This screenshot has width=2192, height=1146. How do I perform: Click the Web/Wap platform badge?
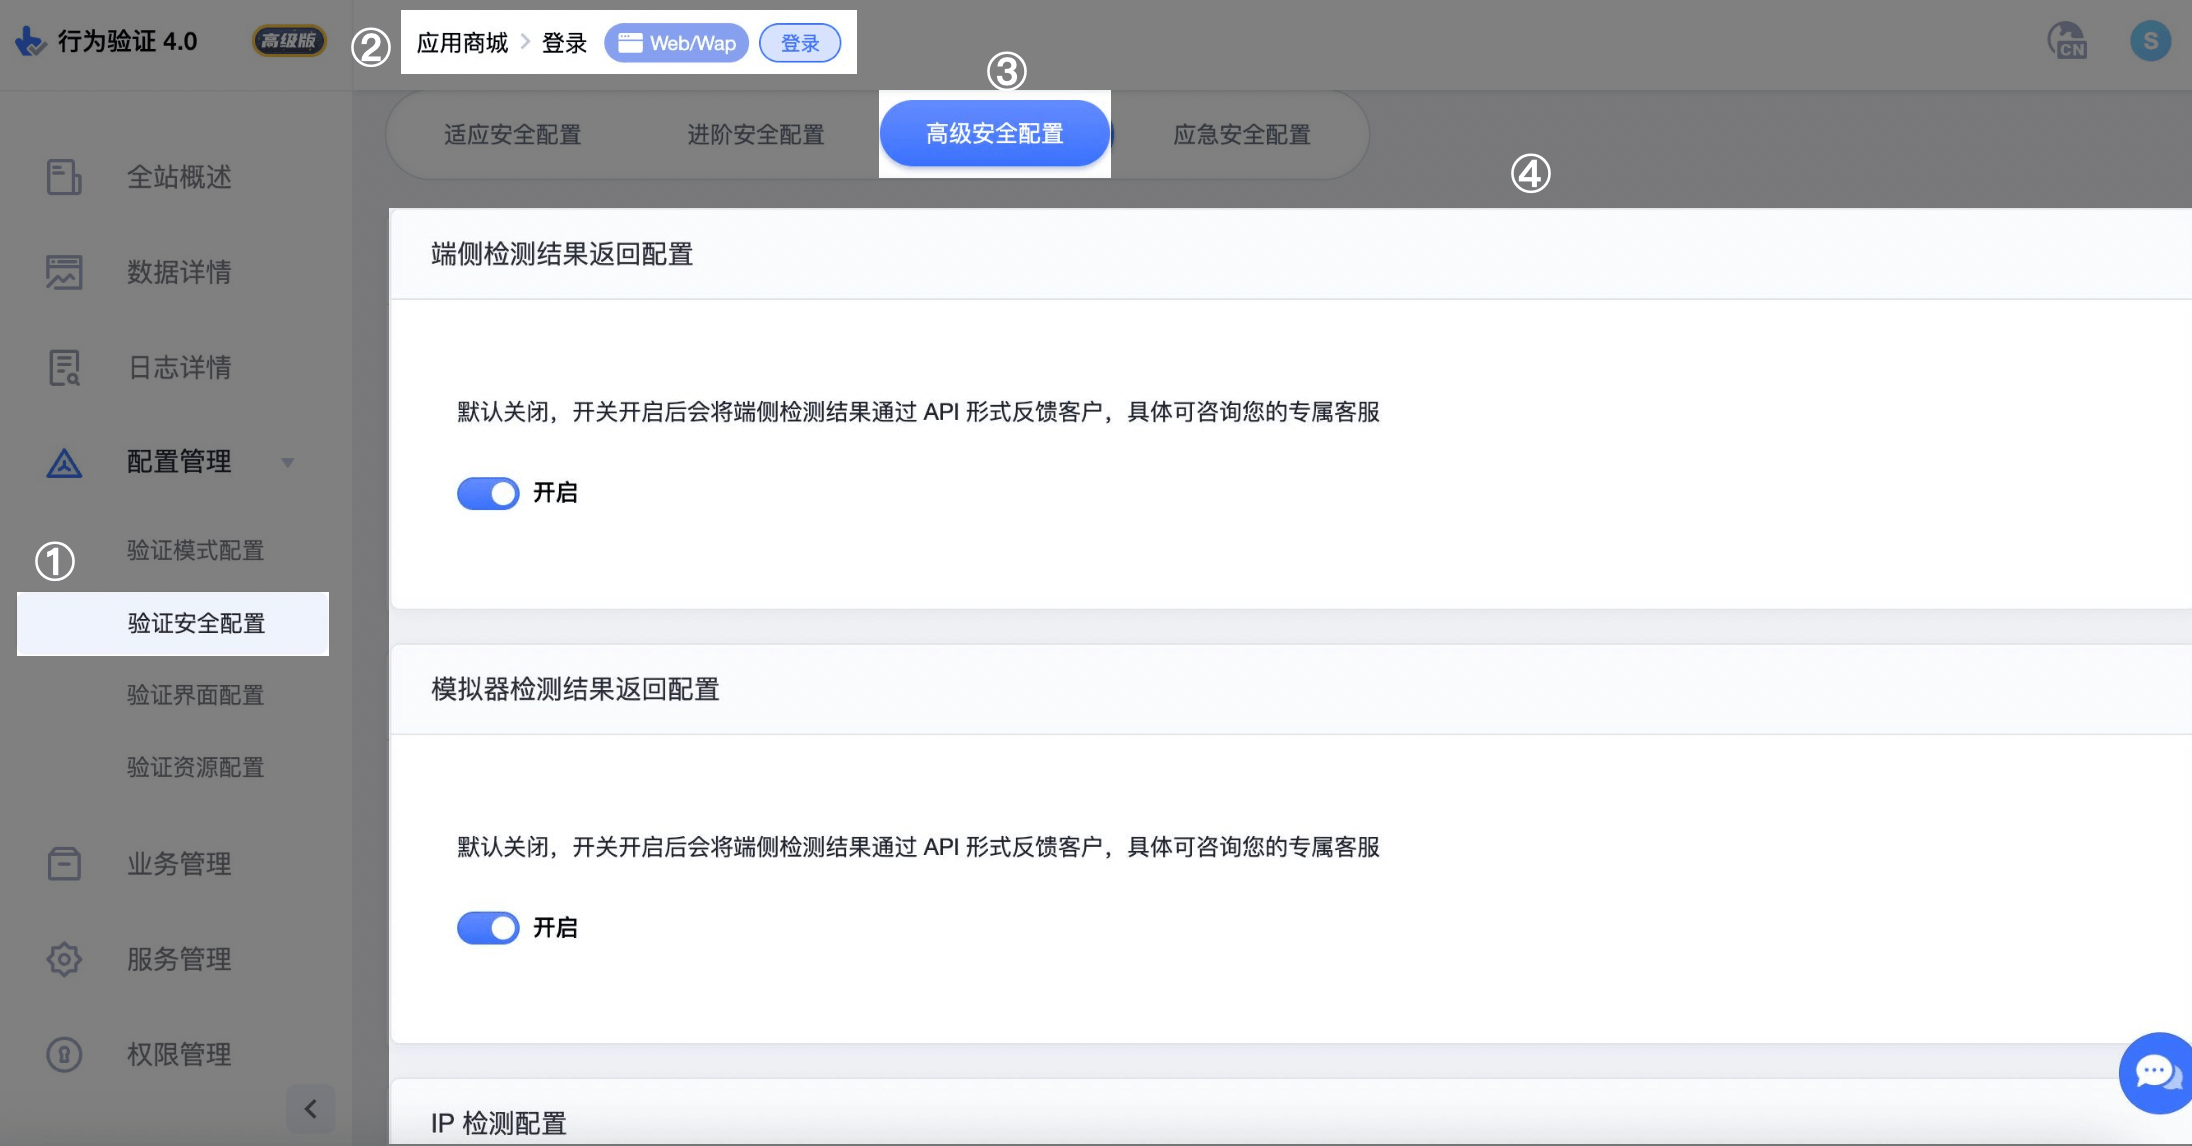[x=677, y=42]
